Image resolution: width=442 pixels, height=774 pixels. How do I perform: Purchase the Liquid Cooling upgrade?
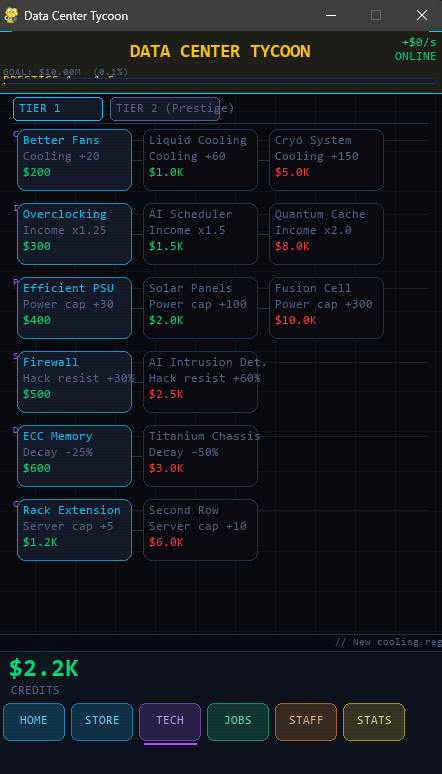(x=201, y=160)
